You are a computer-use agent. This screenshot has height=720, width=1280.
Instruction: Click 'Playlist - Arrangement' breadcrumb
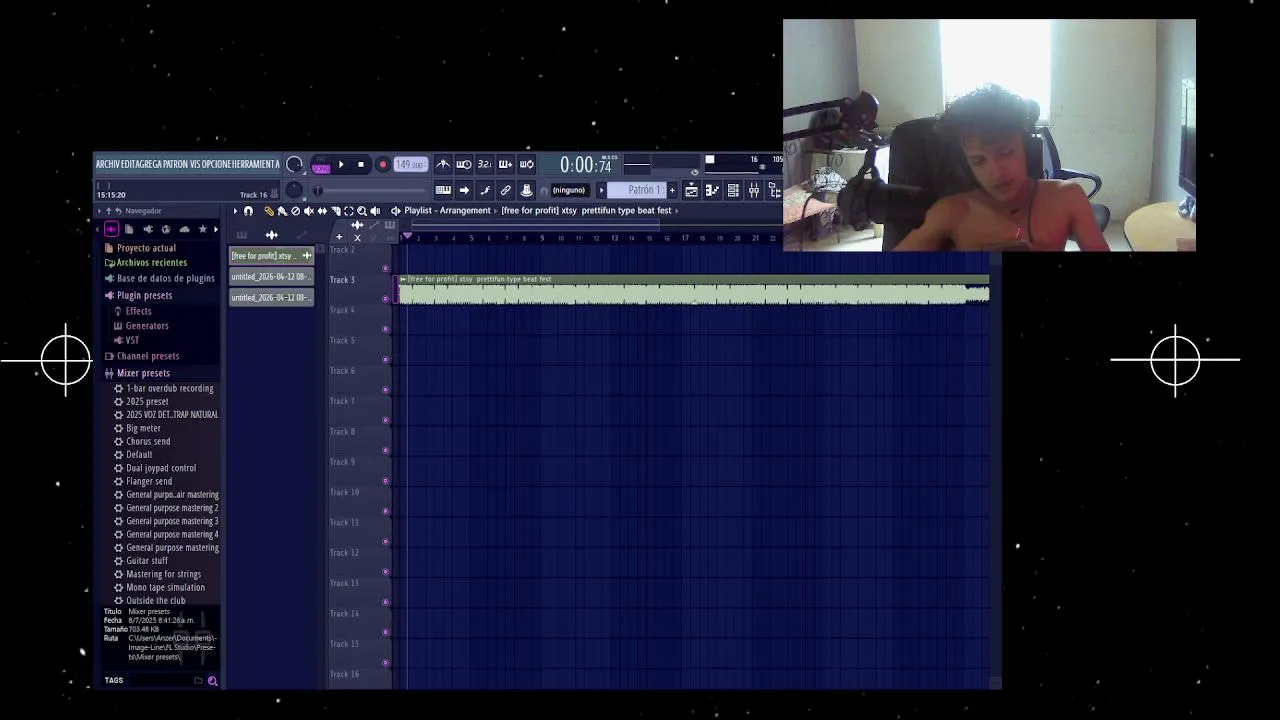pyautogui.click(x=447, y=211)
